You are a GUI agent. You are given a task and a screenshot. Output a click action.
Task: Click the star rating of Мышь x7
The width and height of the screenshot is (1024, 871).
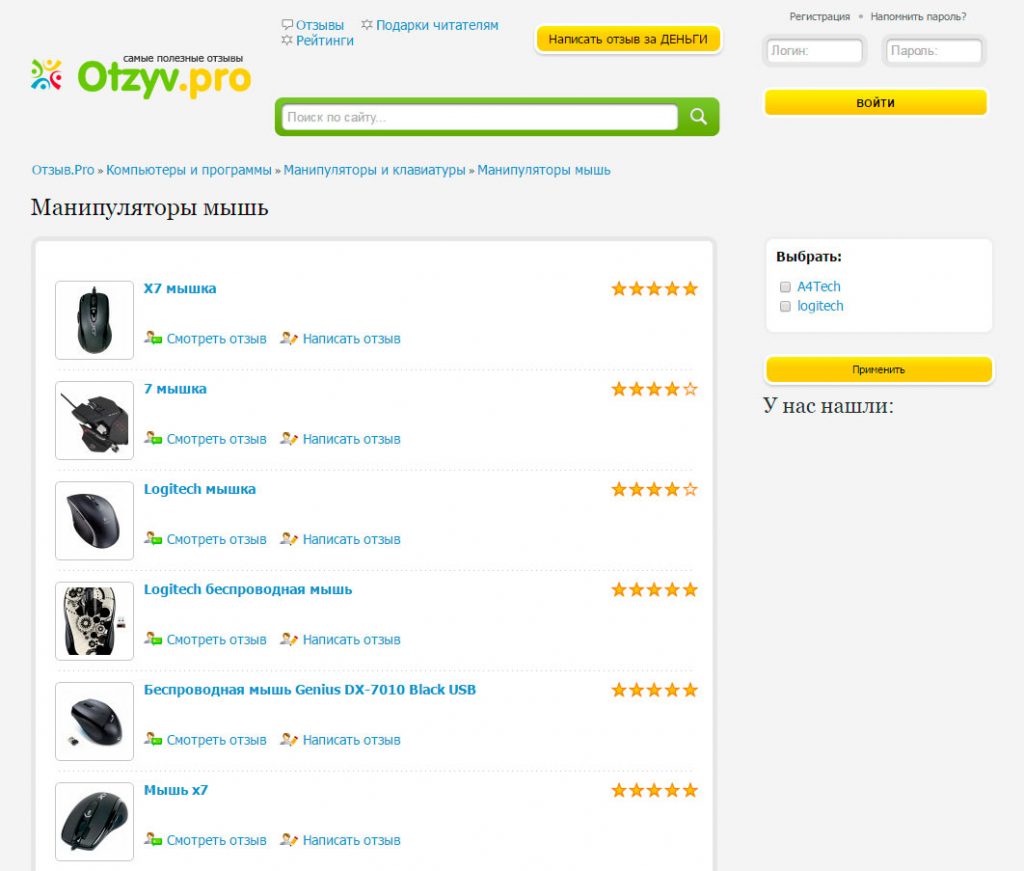pos(654,790)
